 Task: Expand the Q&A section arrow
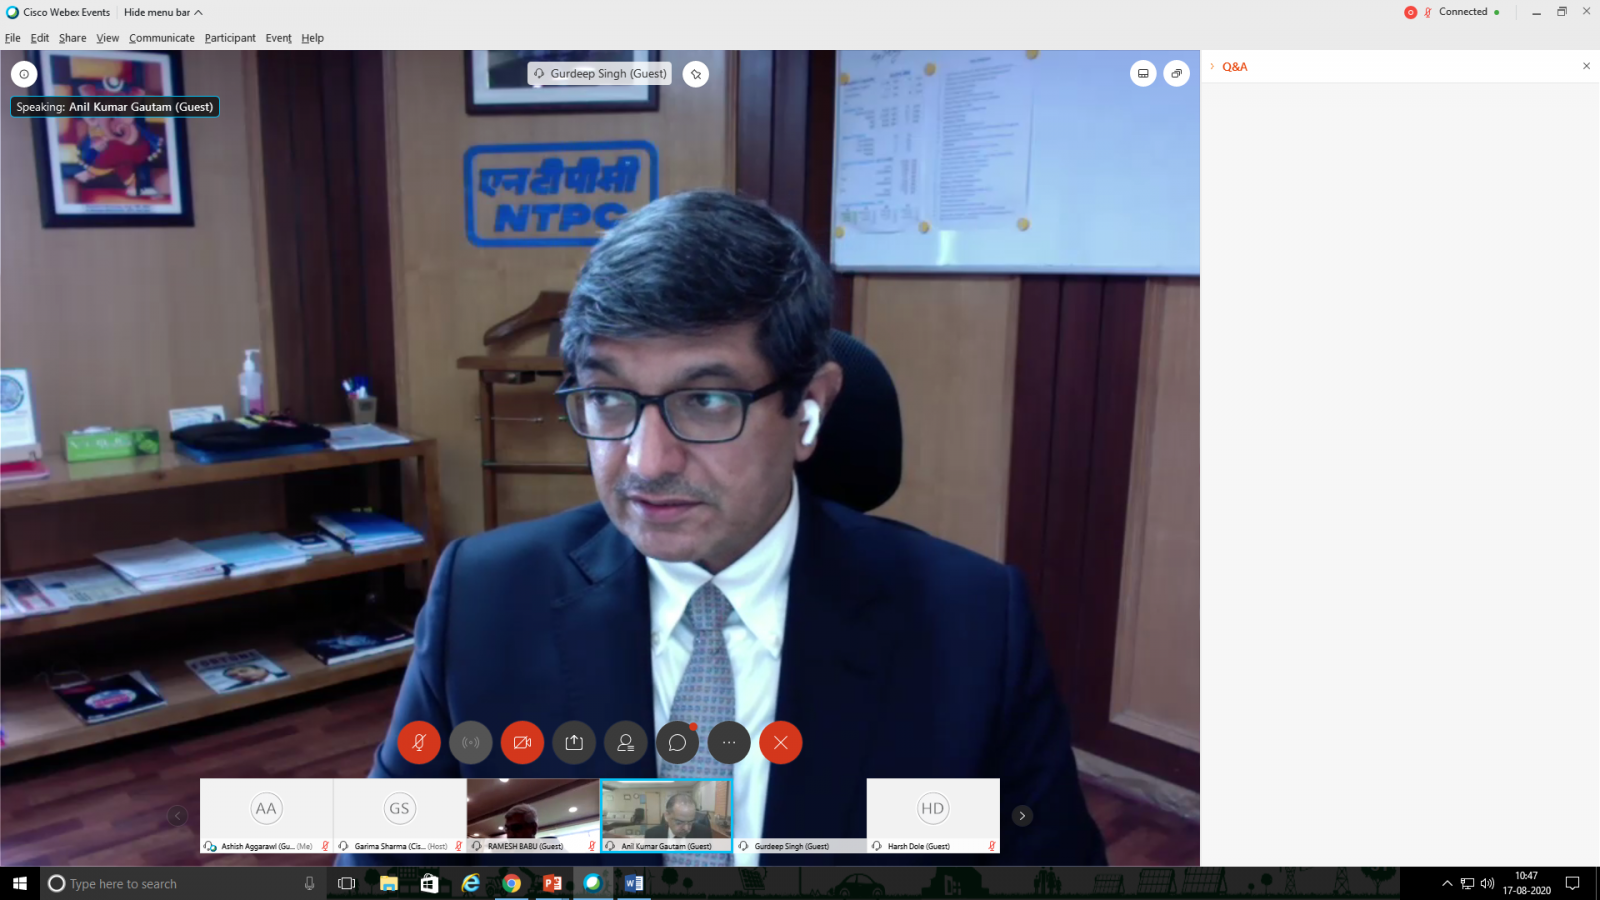pyautogui.click(x=1210, y=67)
